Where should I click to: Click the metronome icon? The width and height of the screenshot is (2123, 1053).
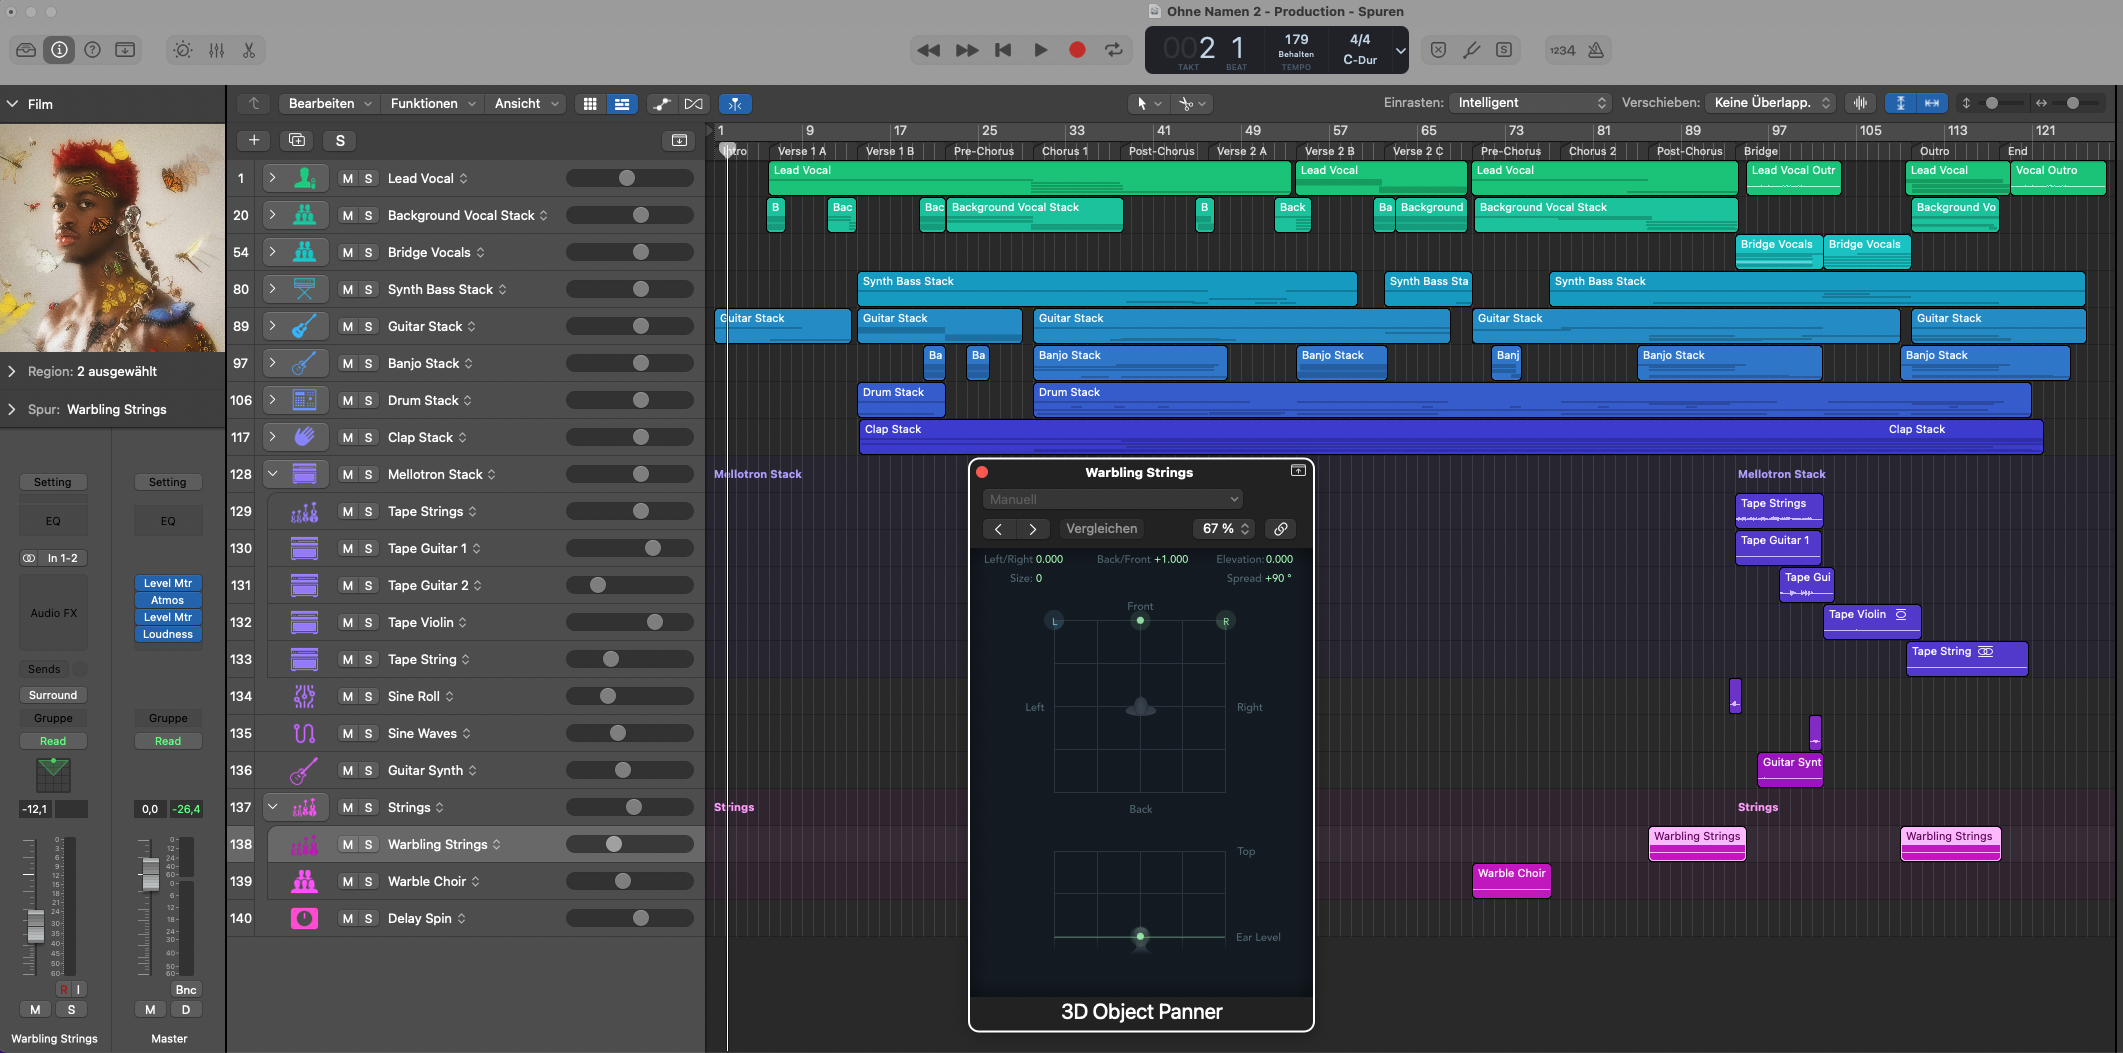(1596, 50)
